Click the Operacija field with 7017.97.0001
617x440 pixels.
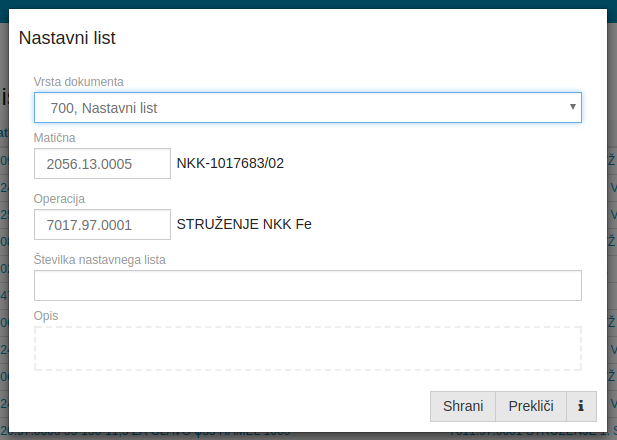[102, 225]
